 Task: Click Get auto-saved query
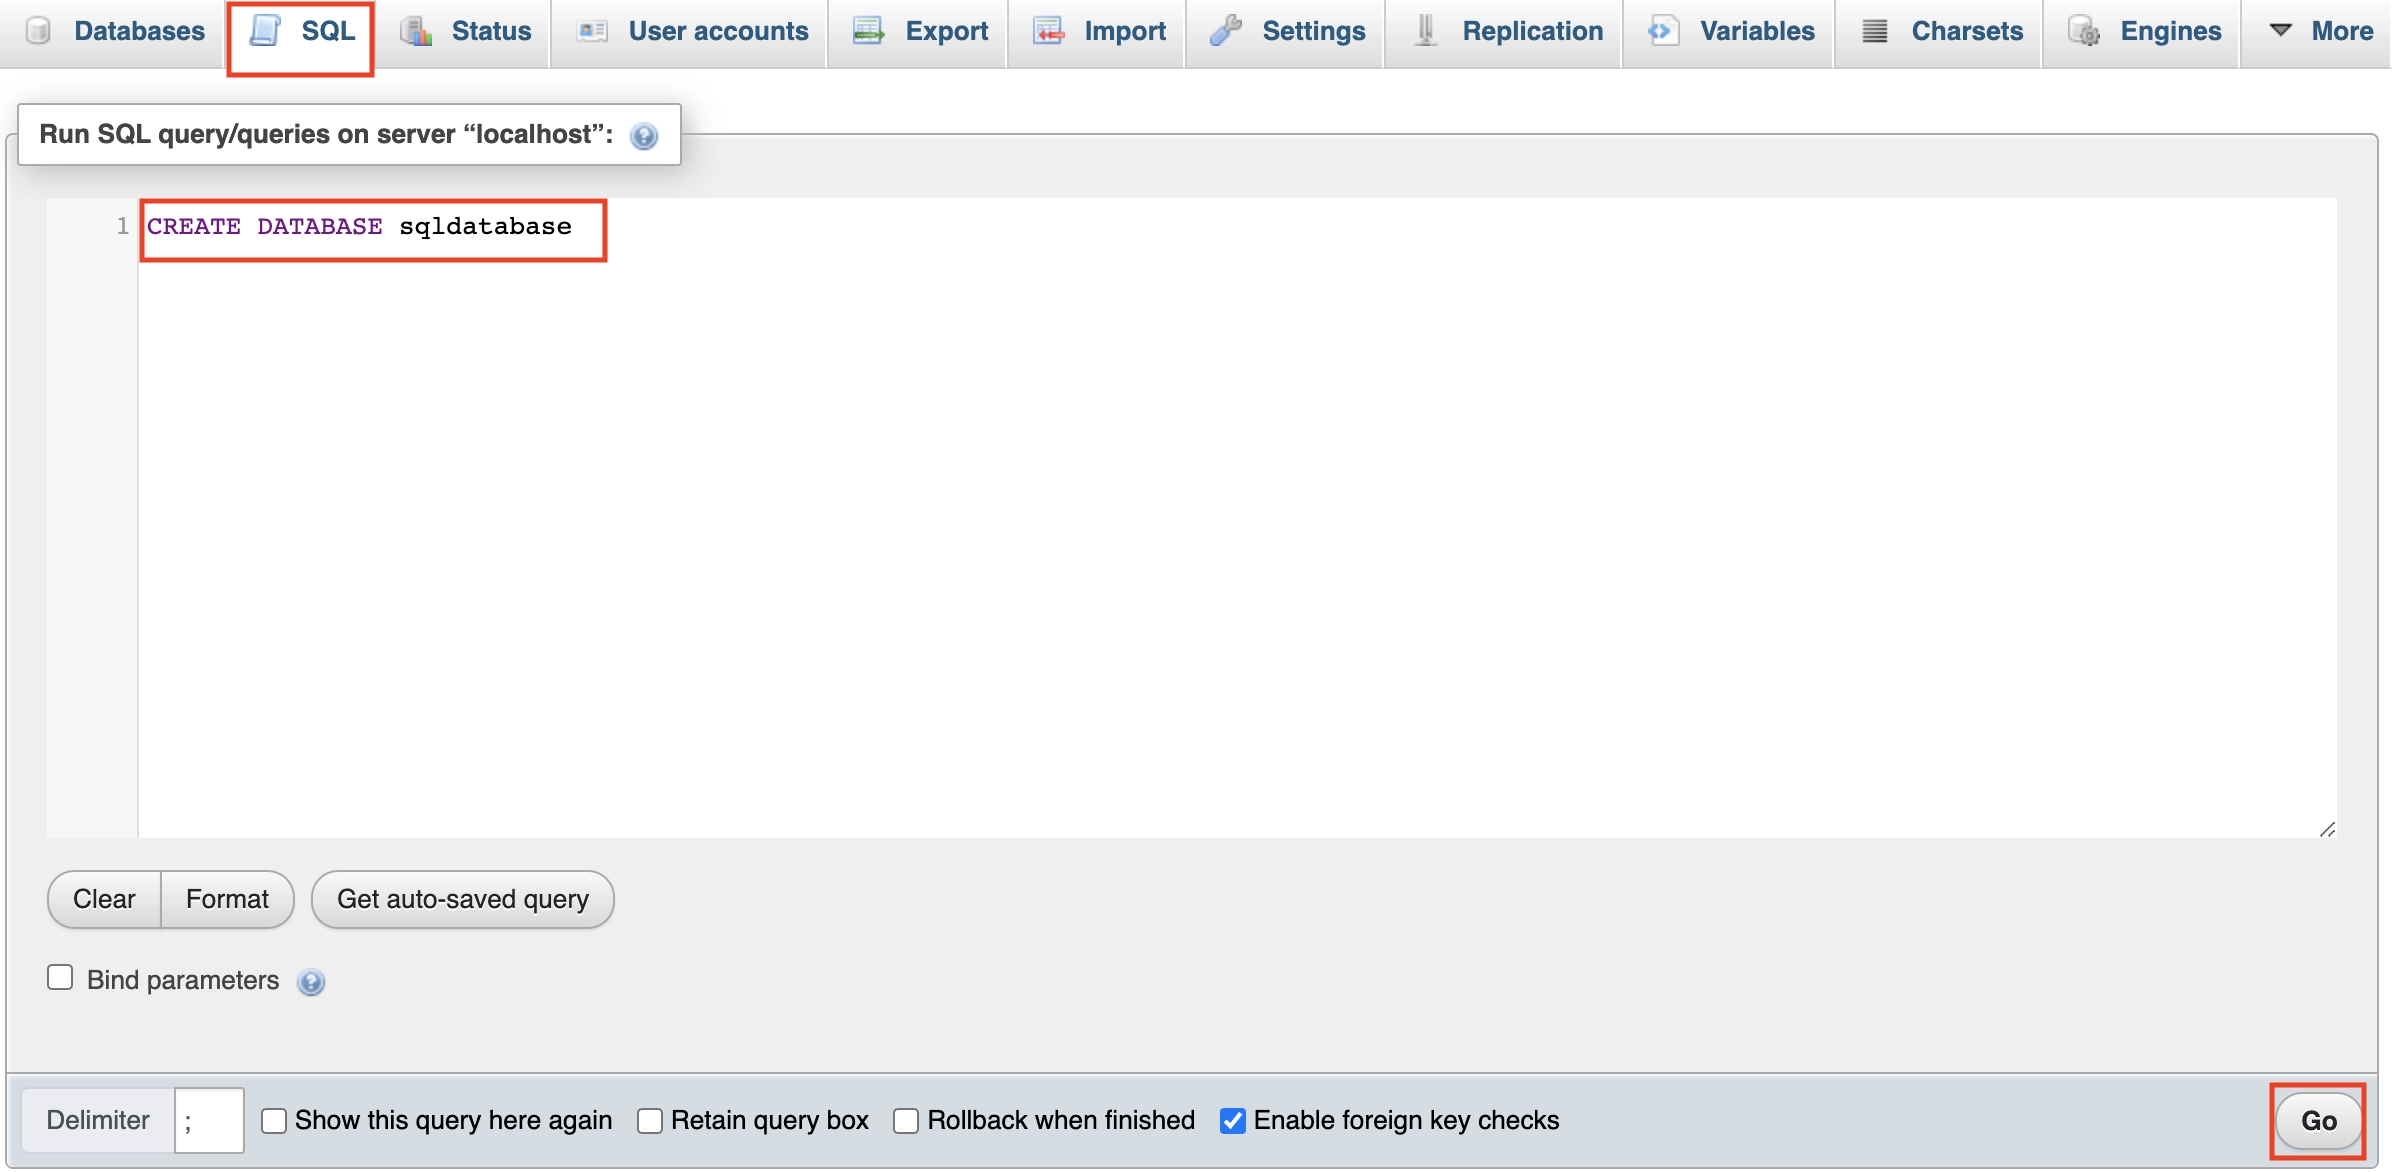pyautogui.click(x=462, y=899)
